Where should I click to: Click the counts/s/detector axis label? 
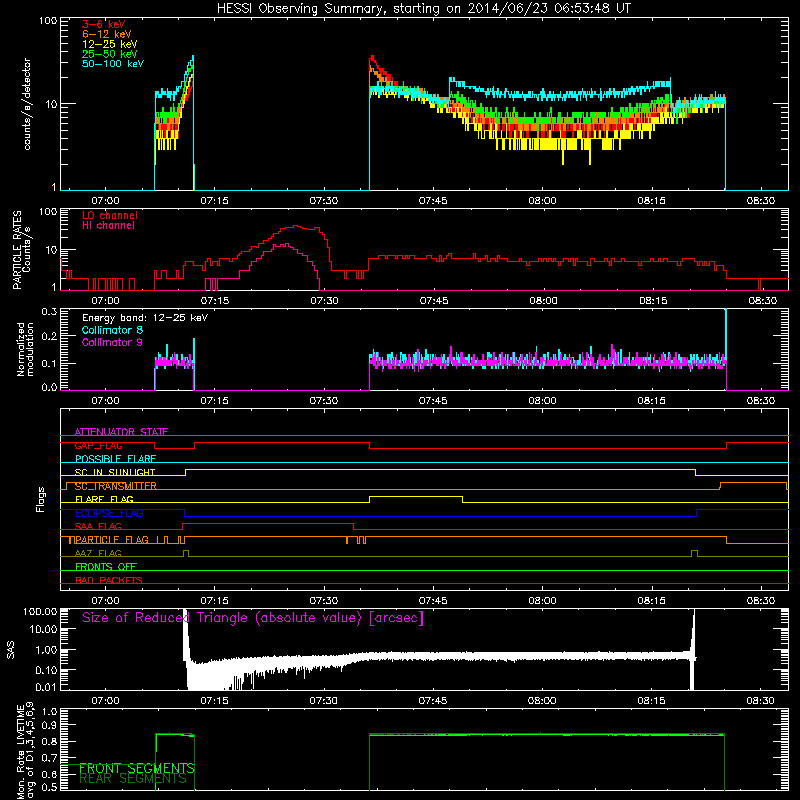click(x=27, y=104)
